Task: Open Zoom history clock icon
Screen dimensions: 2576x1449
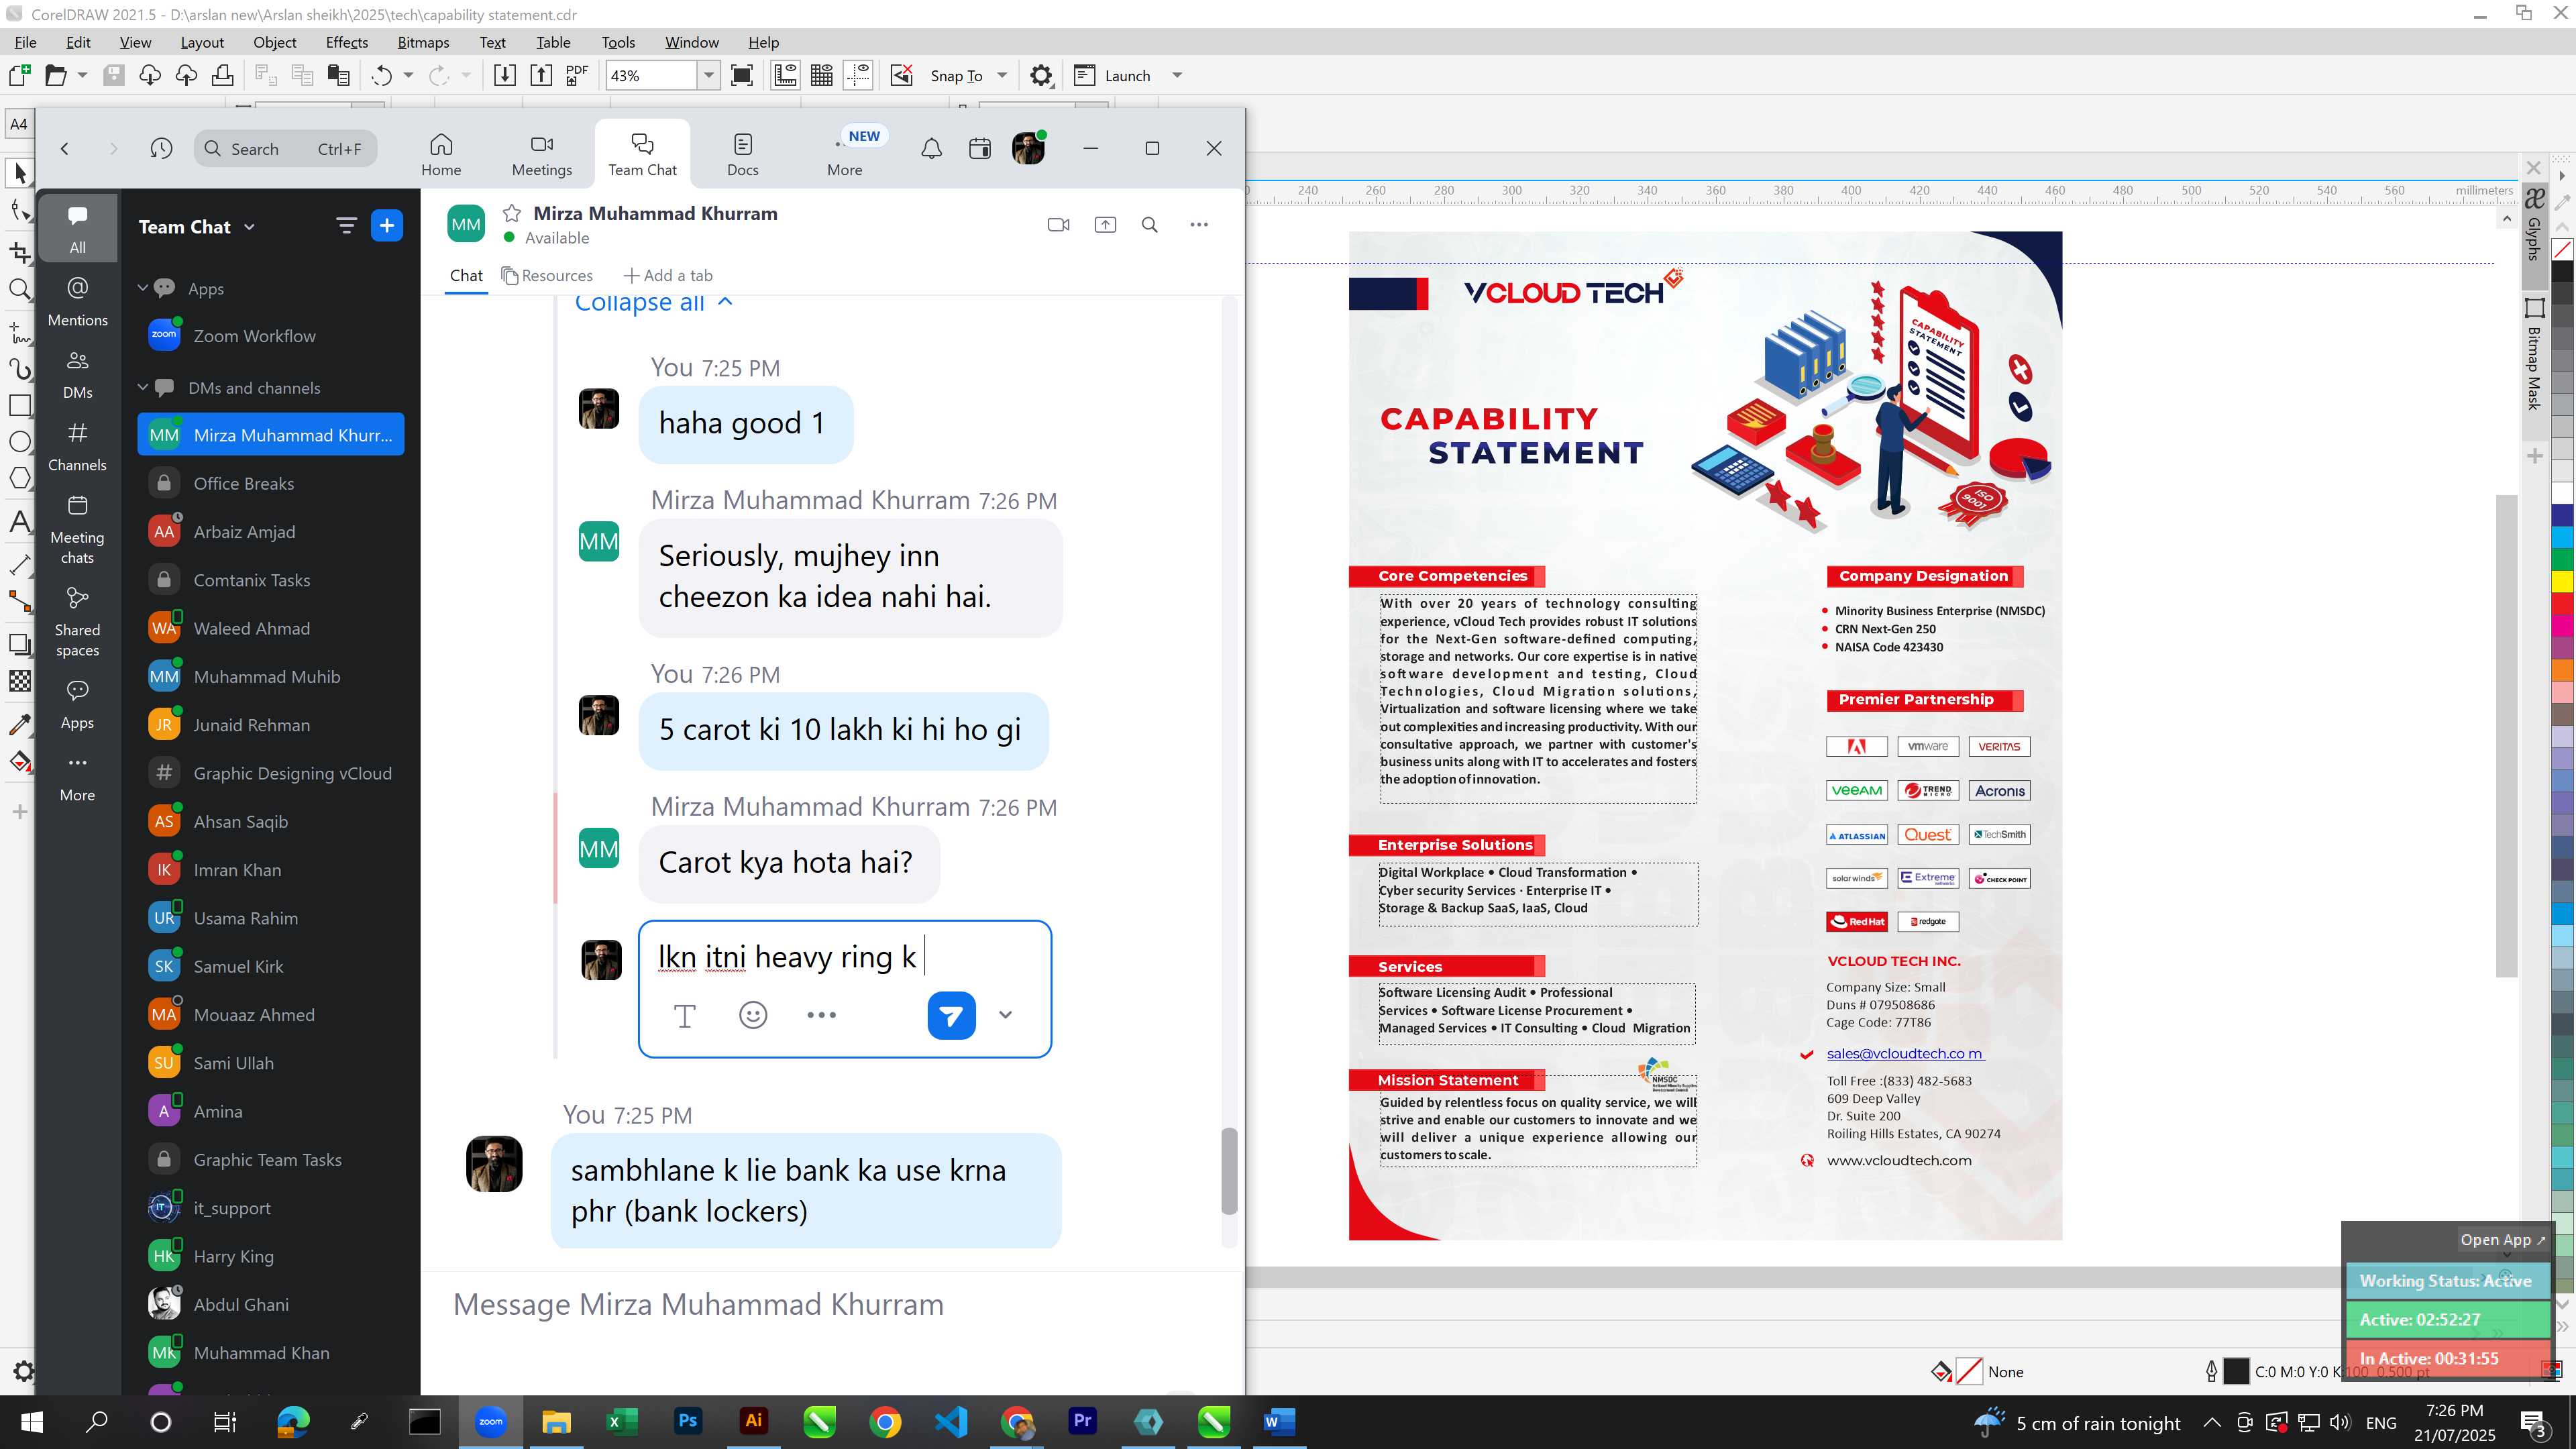Action: coord(161,149)
